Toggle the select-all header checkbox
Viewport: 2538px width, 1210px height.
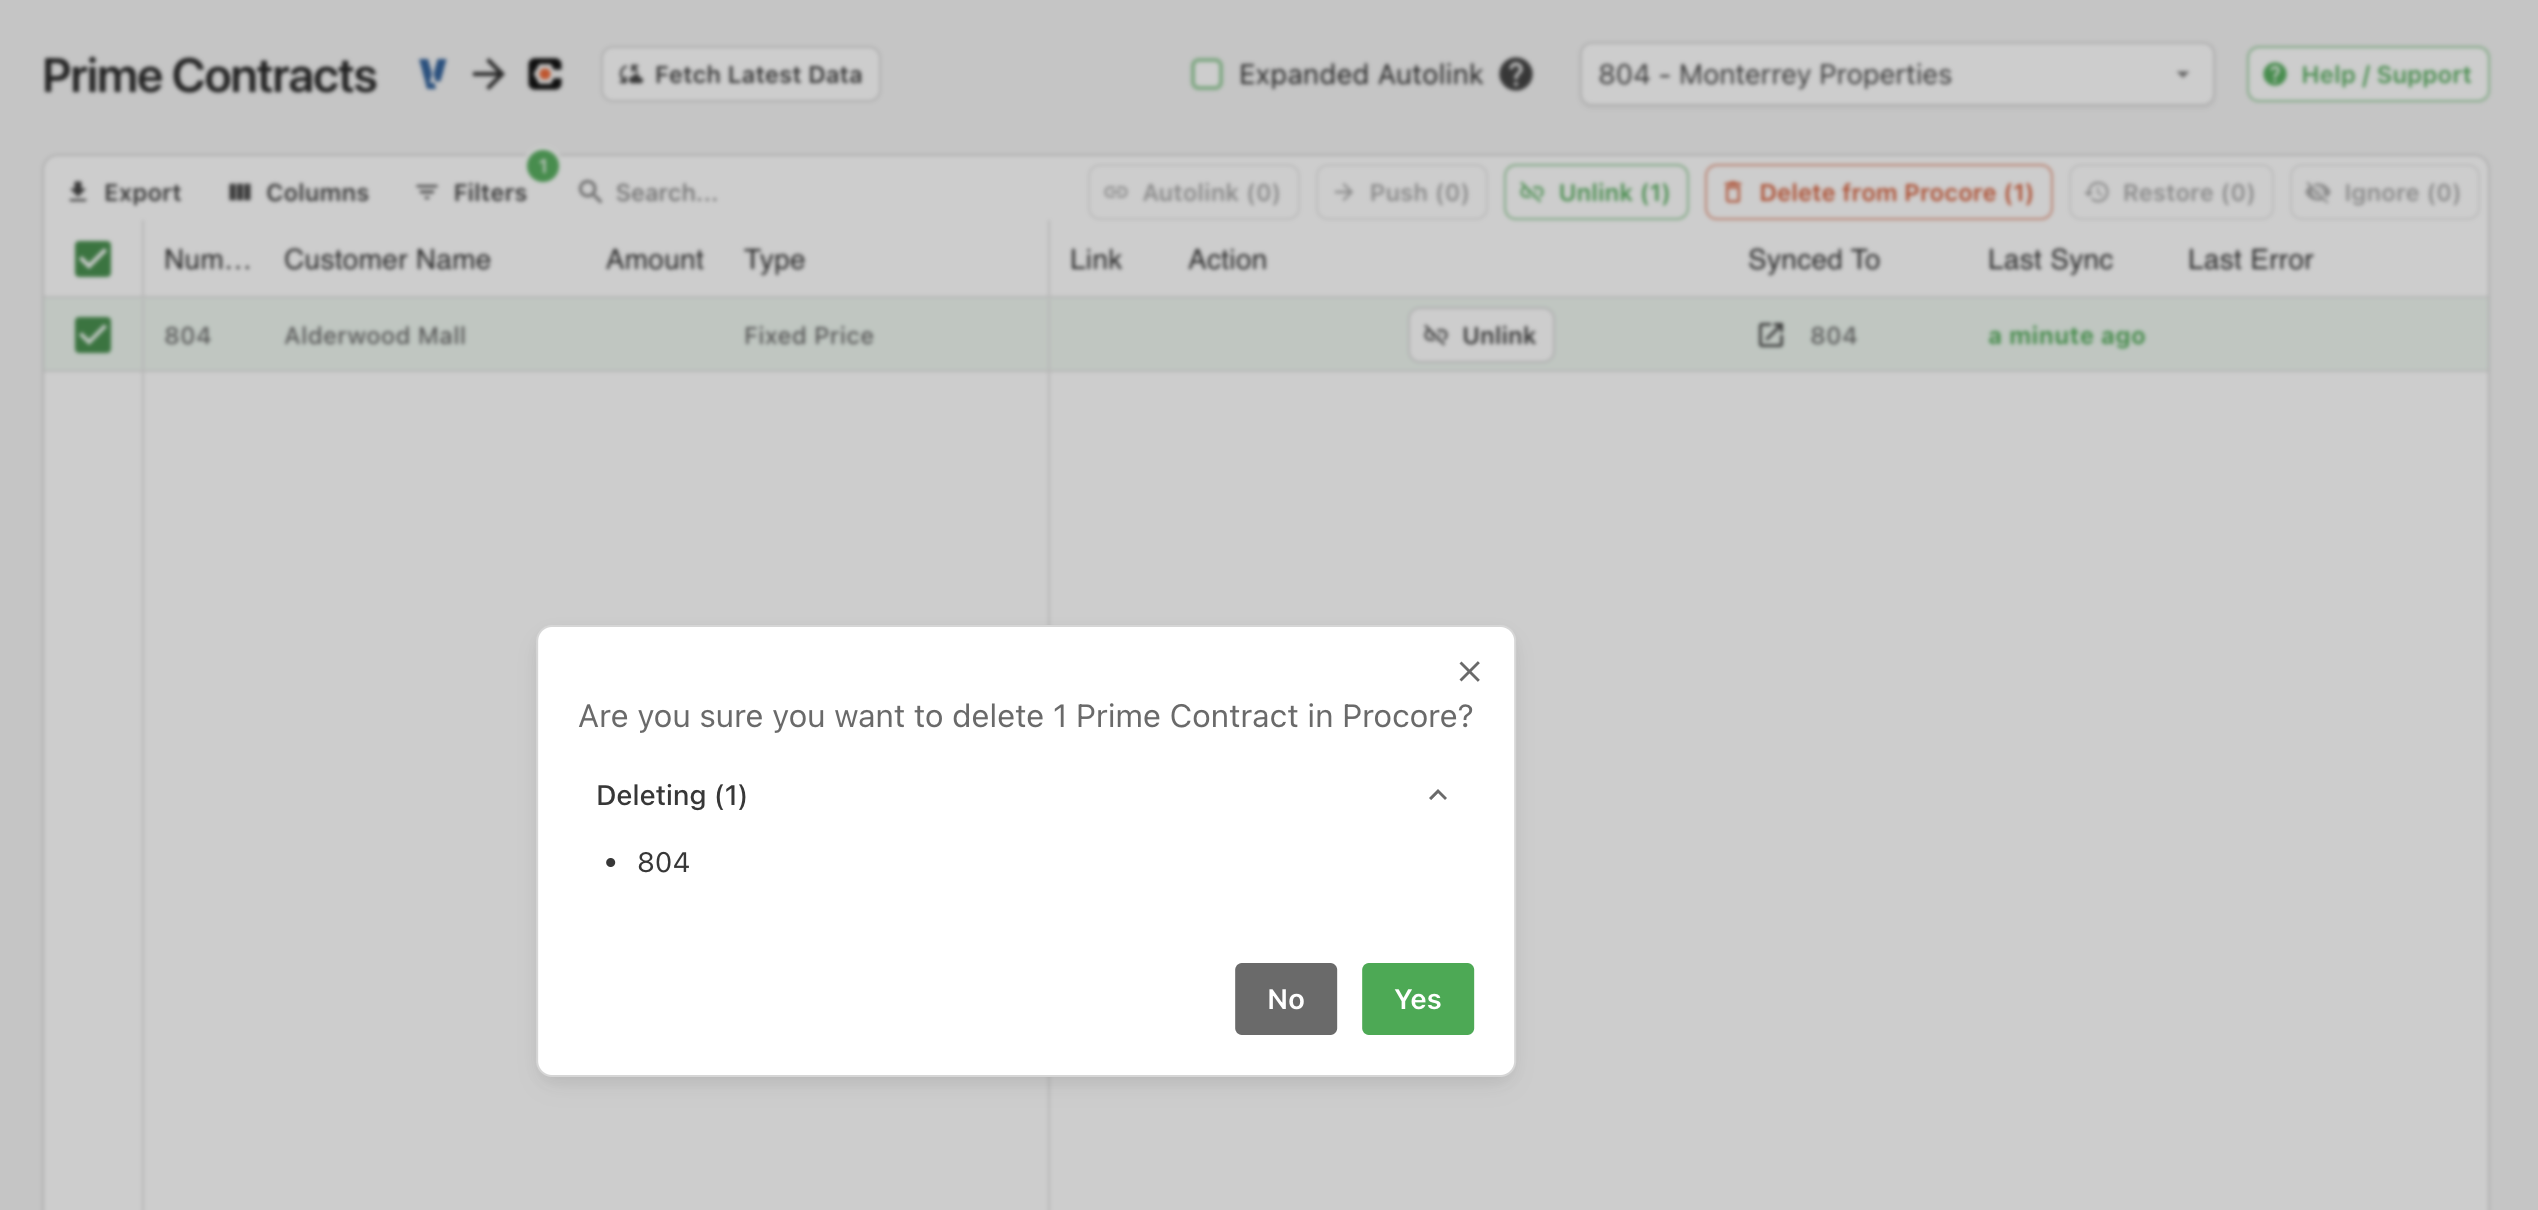tap(92, 259)
